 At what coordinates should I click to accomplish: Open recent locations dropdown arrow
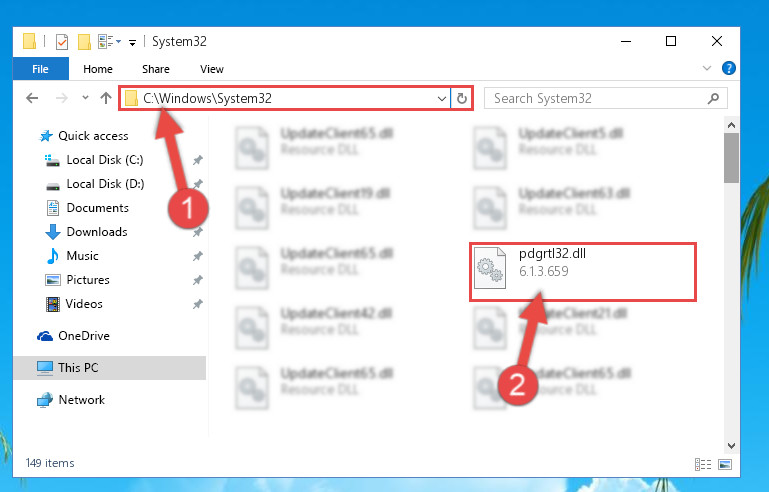tap(85, 98)
